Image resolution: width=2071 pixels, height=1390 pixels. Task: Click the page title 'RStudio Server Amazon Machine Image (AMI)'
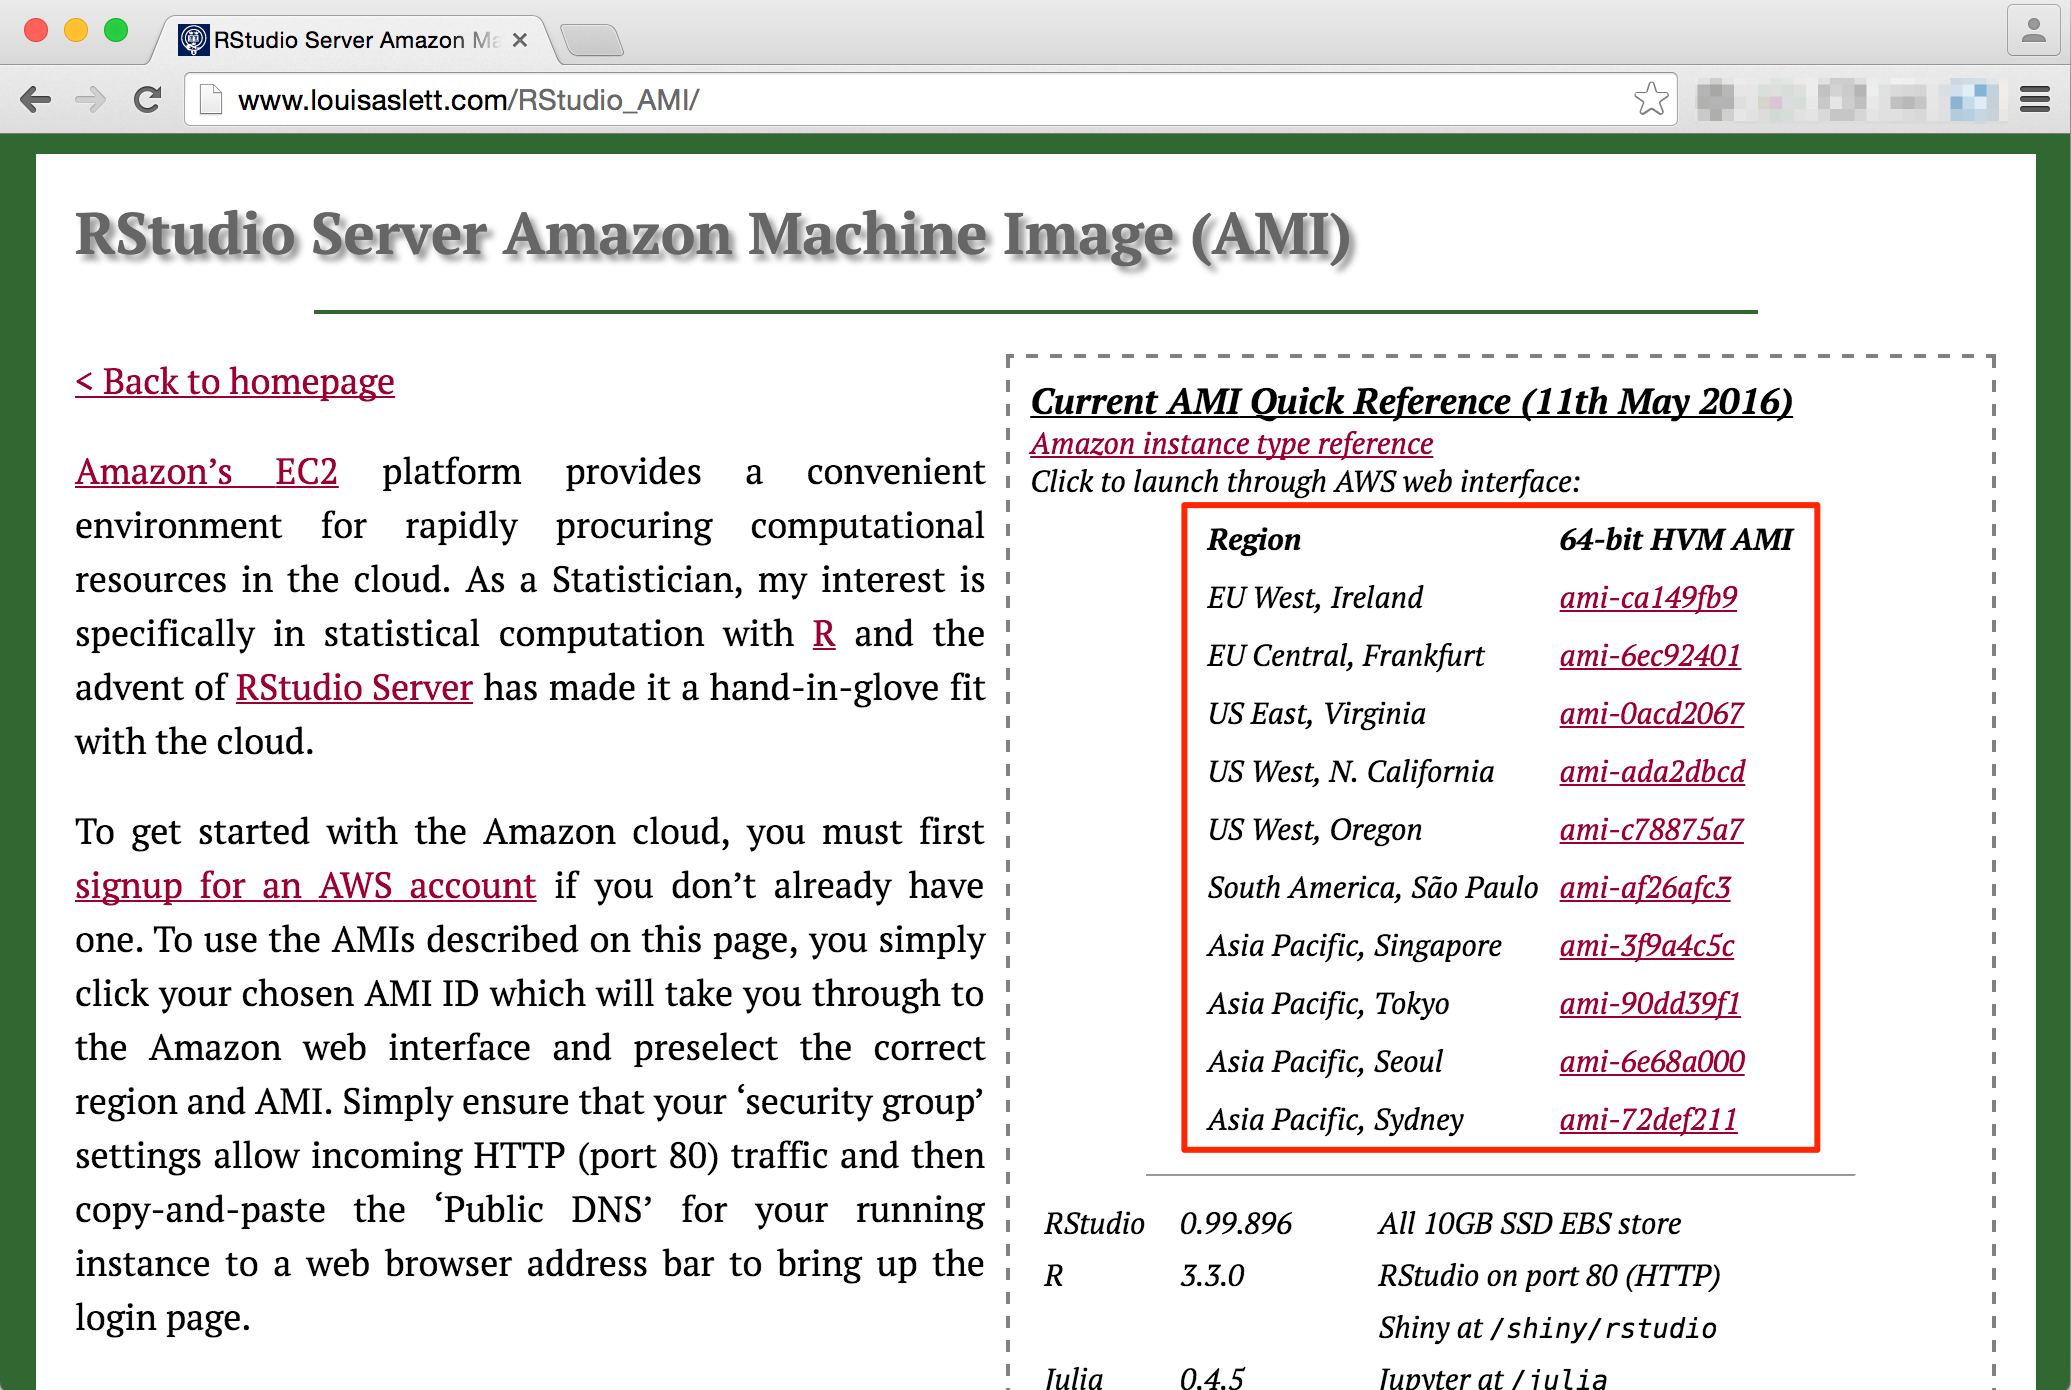[713, 236]
